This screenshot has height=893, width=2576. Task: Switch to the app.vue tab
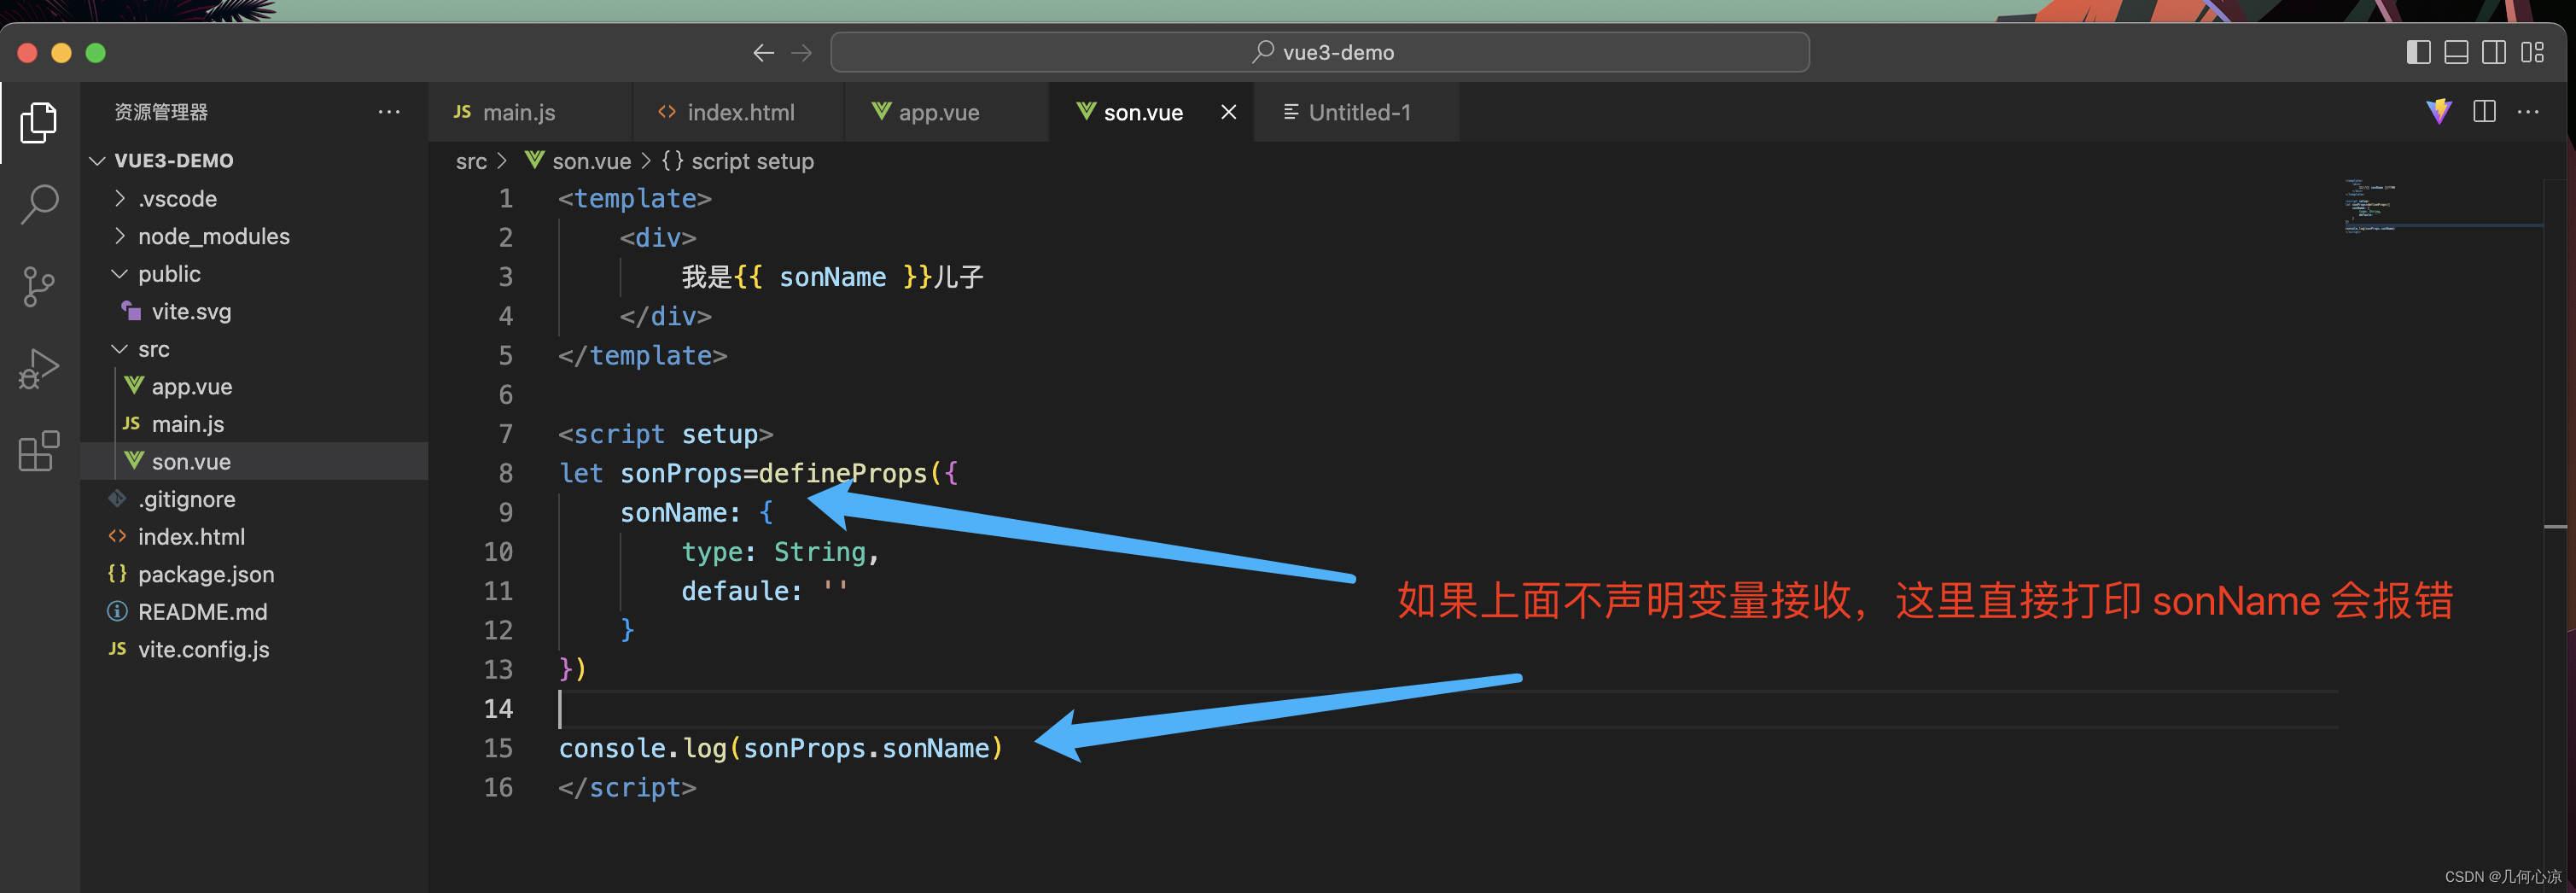(x=946, y=112)
